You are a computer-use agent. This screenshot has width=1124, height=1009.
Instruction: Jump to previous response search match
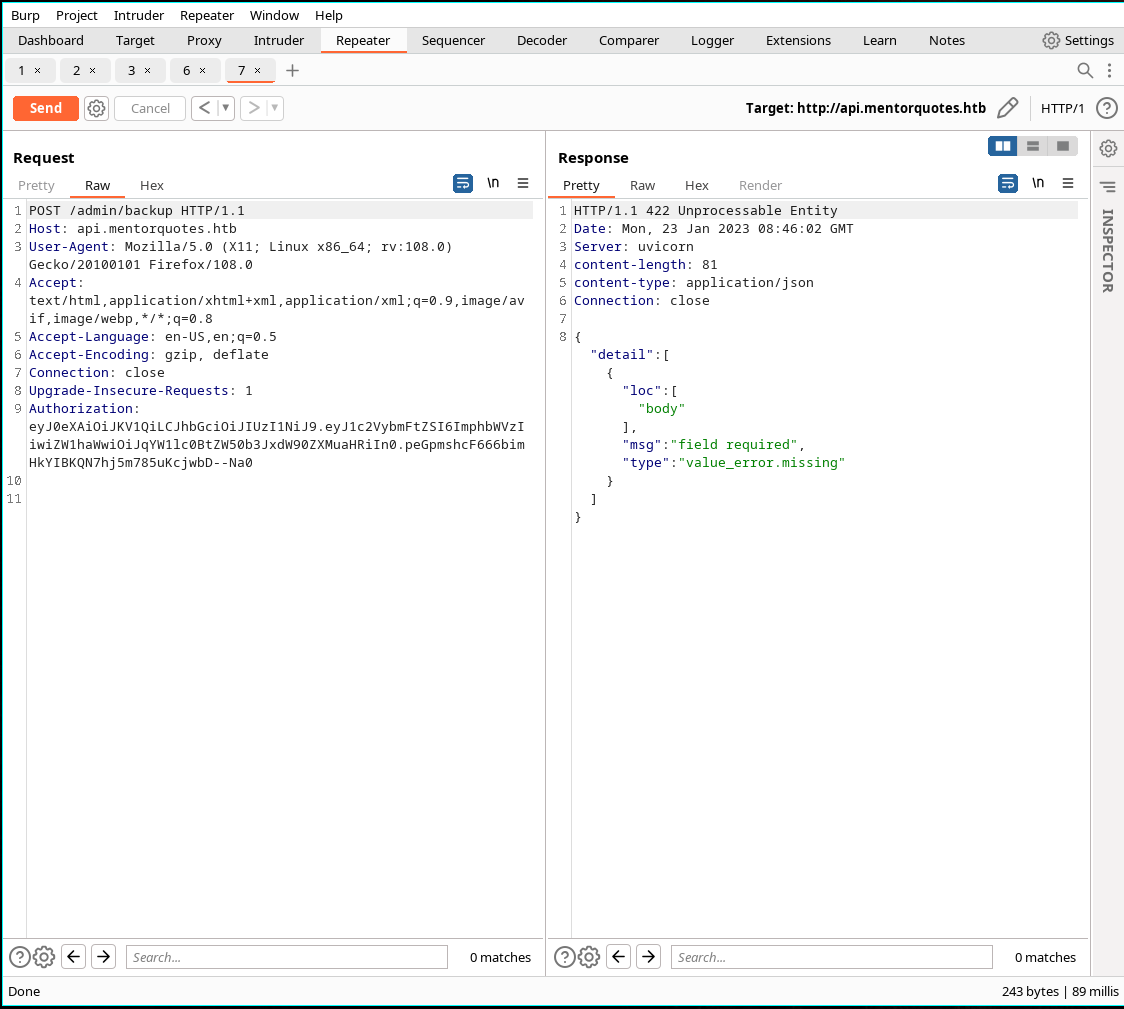point(618,957)
